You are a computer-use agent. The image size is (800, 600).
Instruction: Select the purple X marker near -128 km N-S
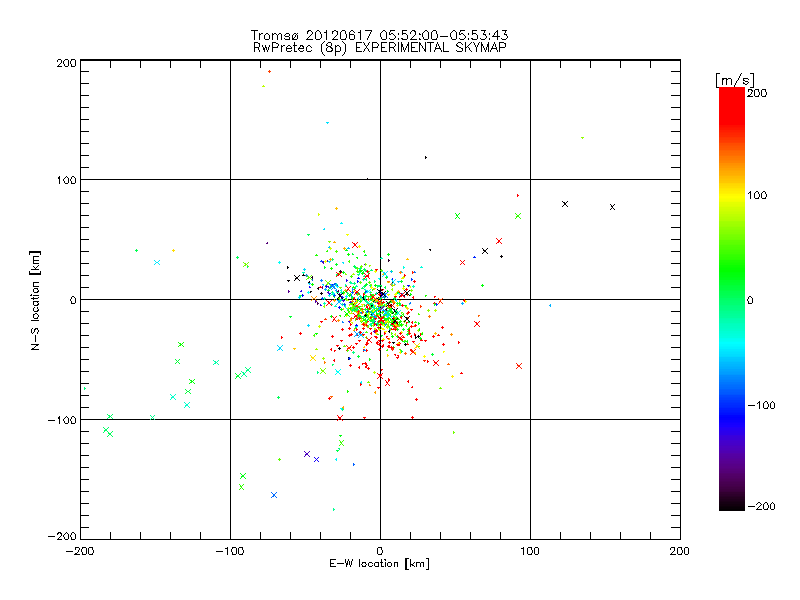pos(307,454)
